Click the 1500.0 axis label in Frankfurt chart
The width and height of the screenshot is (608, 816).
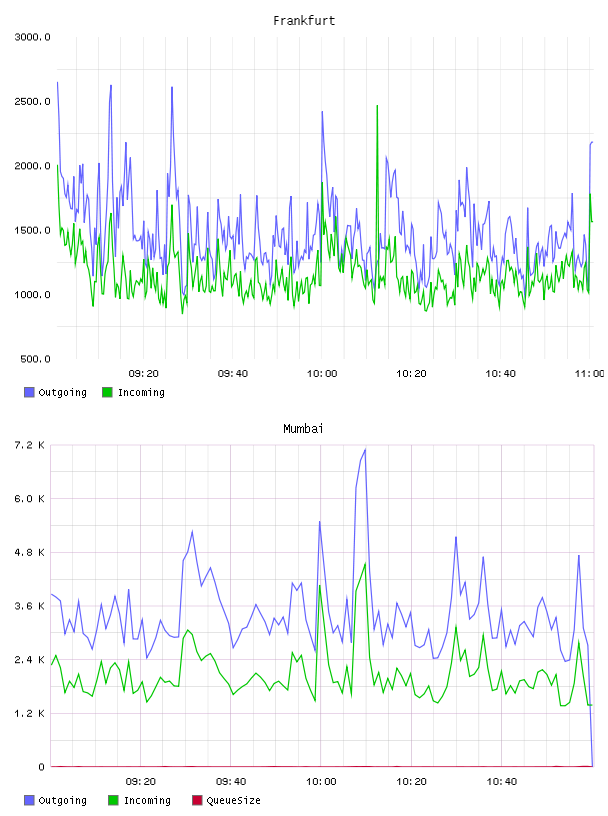point(32,231)
